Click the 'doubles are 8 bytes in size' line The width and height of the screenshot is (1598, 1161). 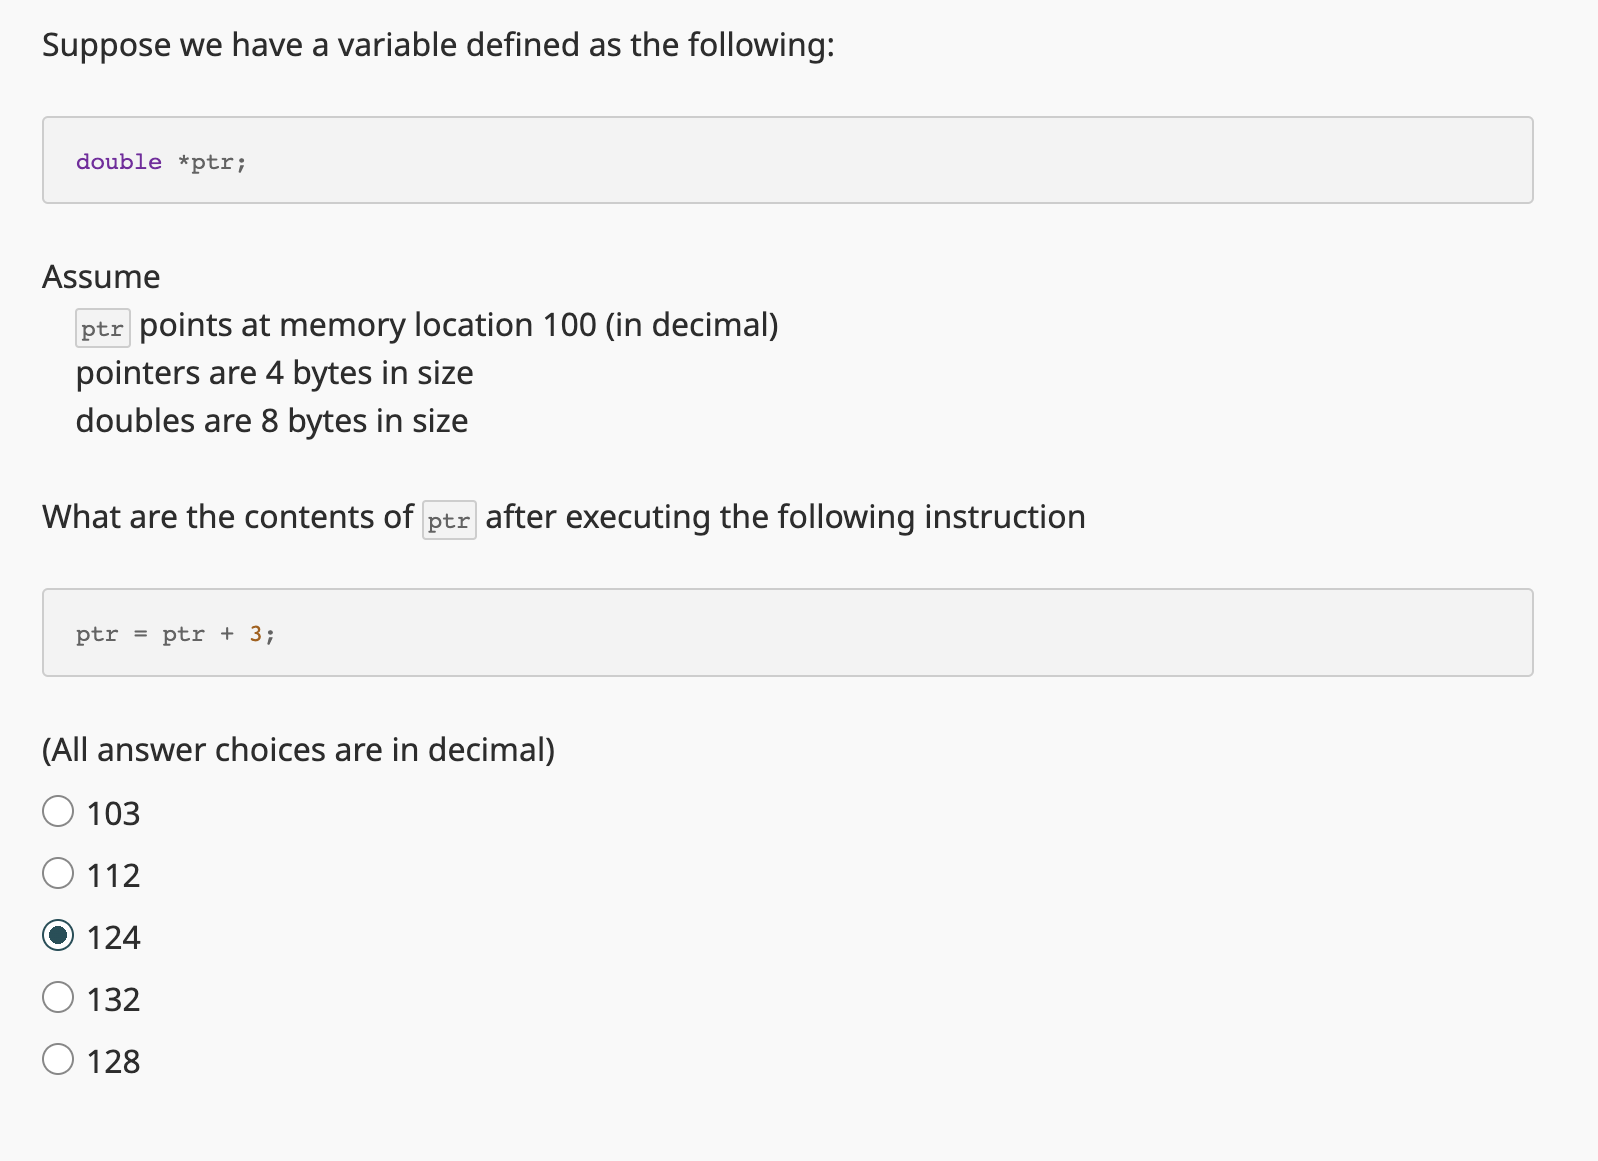pos(272,421)
